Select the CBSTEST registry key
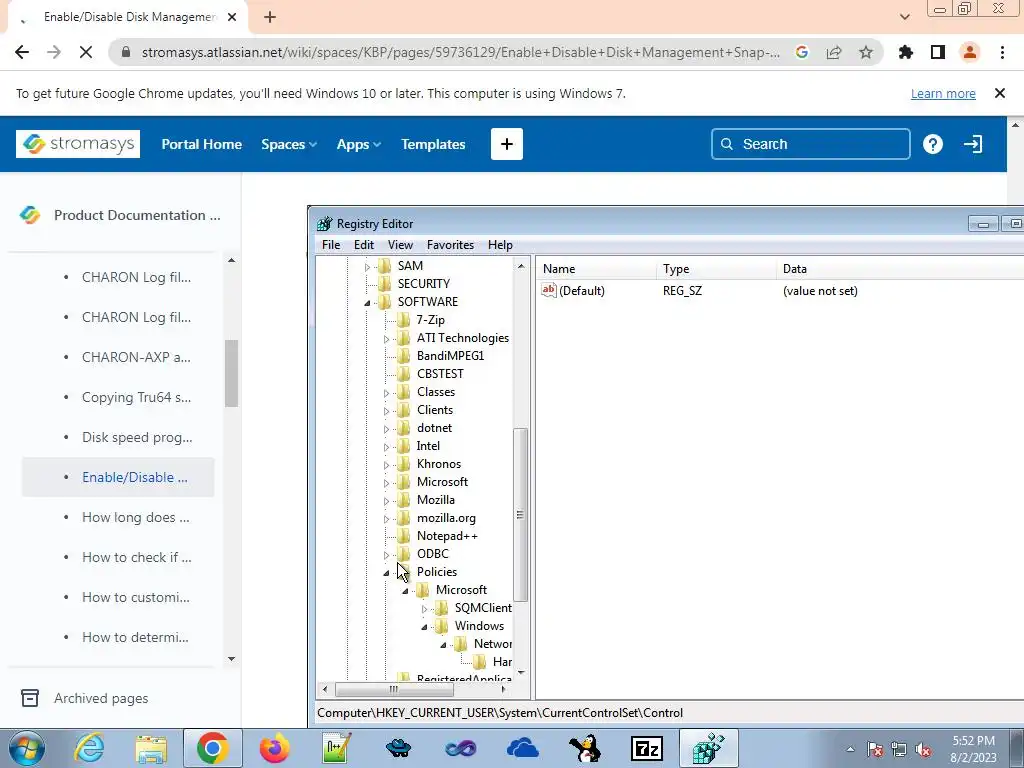Image resolution: width=1024 pixels, height=768 pixels. tap(440, 374)
